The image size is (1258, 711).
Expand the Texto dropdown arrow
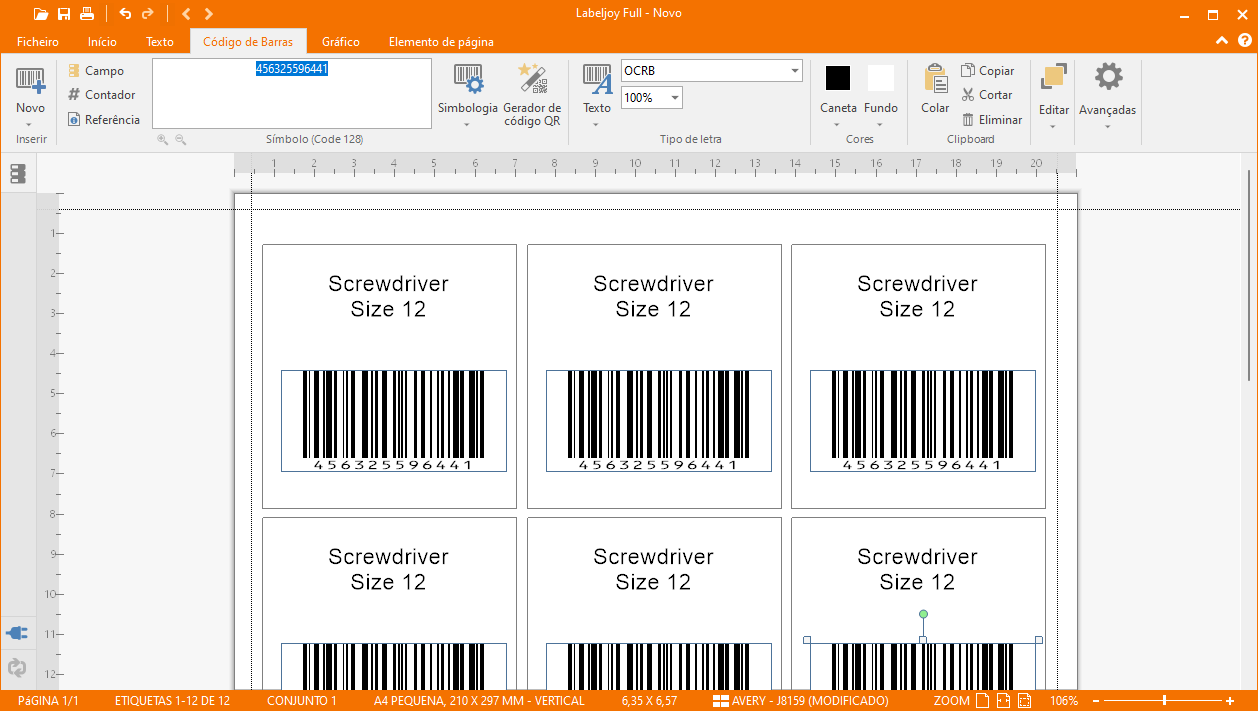click(597, 125)
